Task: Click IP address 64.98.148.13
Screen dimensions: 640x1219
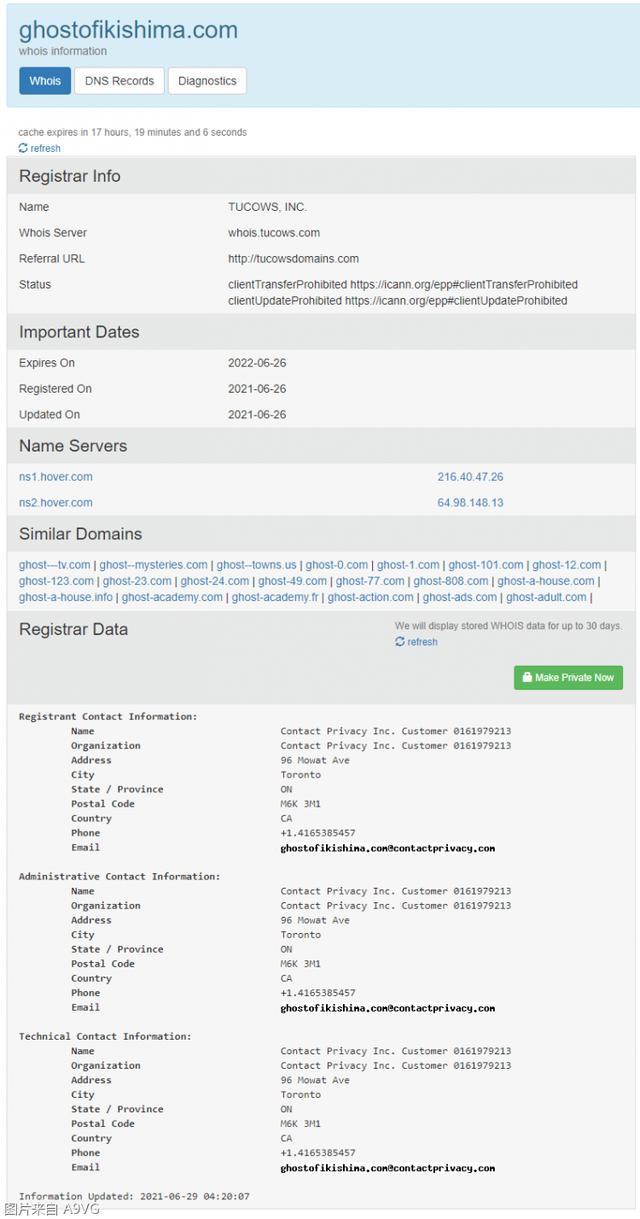Action: [470, 503]
